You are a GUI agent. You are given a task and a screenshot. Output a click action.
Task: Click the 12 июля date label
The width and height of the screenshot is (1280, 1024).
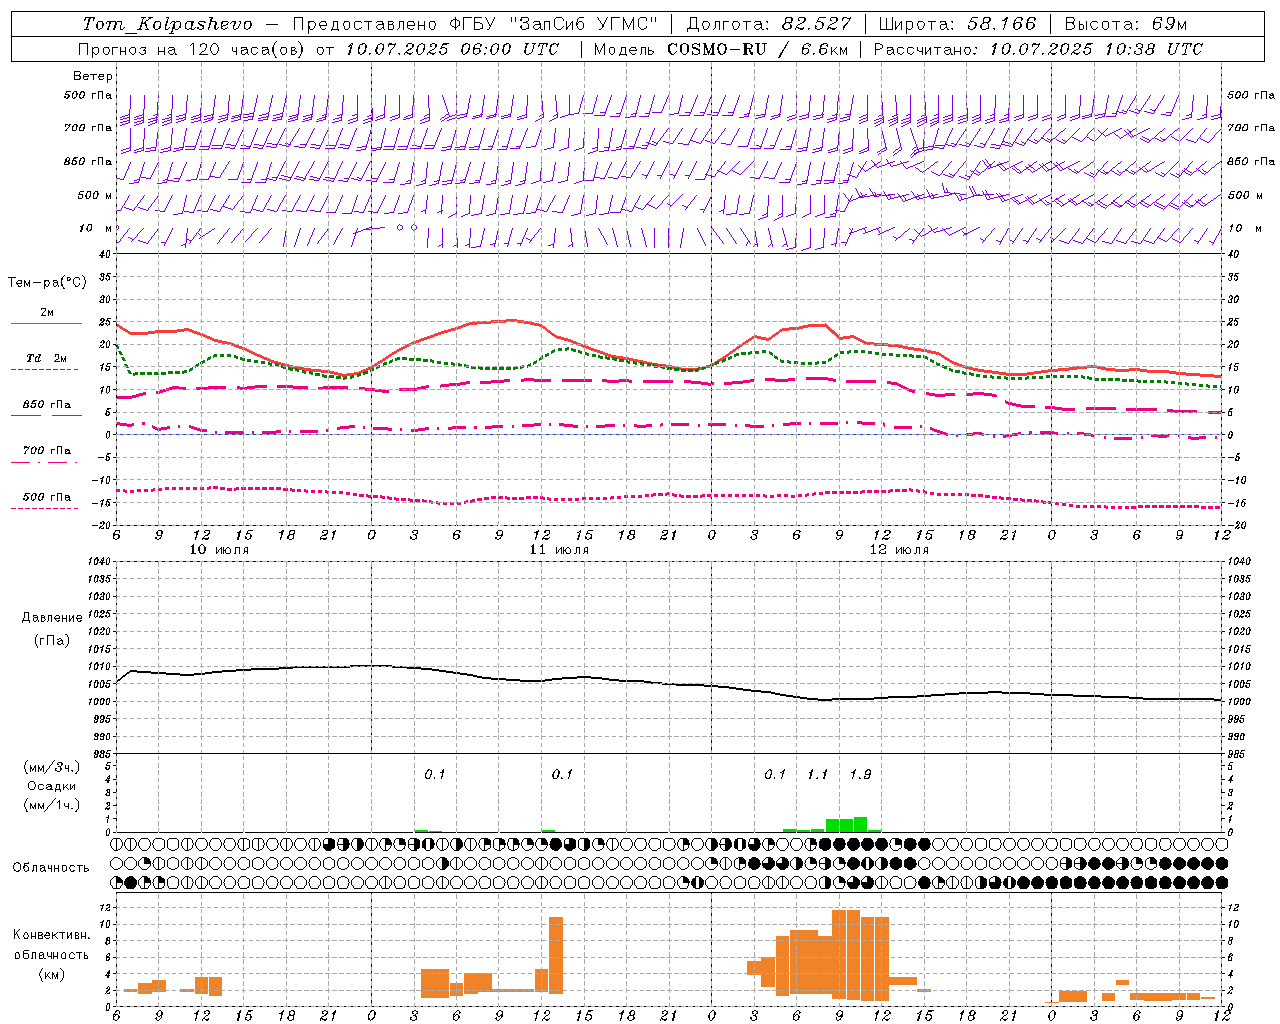click(x=899, y=550)
